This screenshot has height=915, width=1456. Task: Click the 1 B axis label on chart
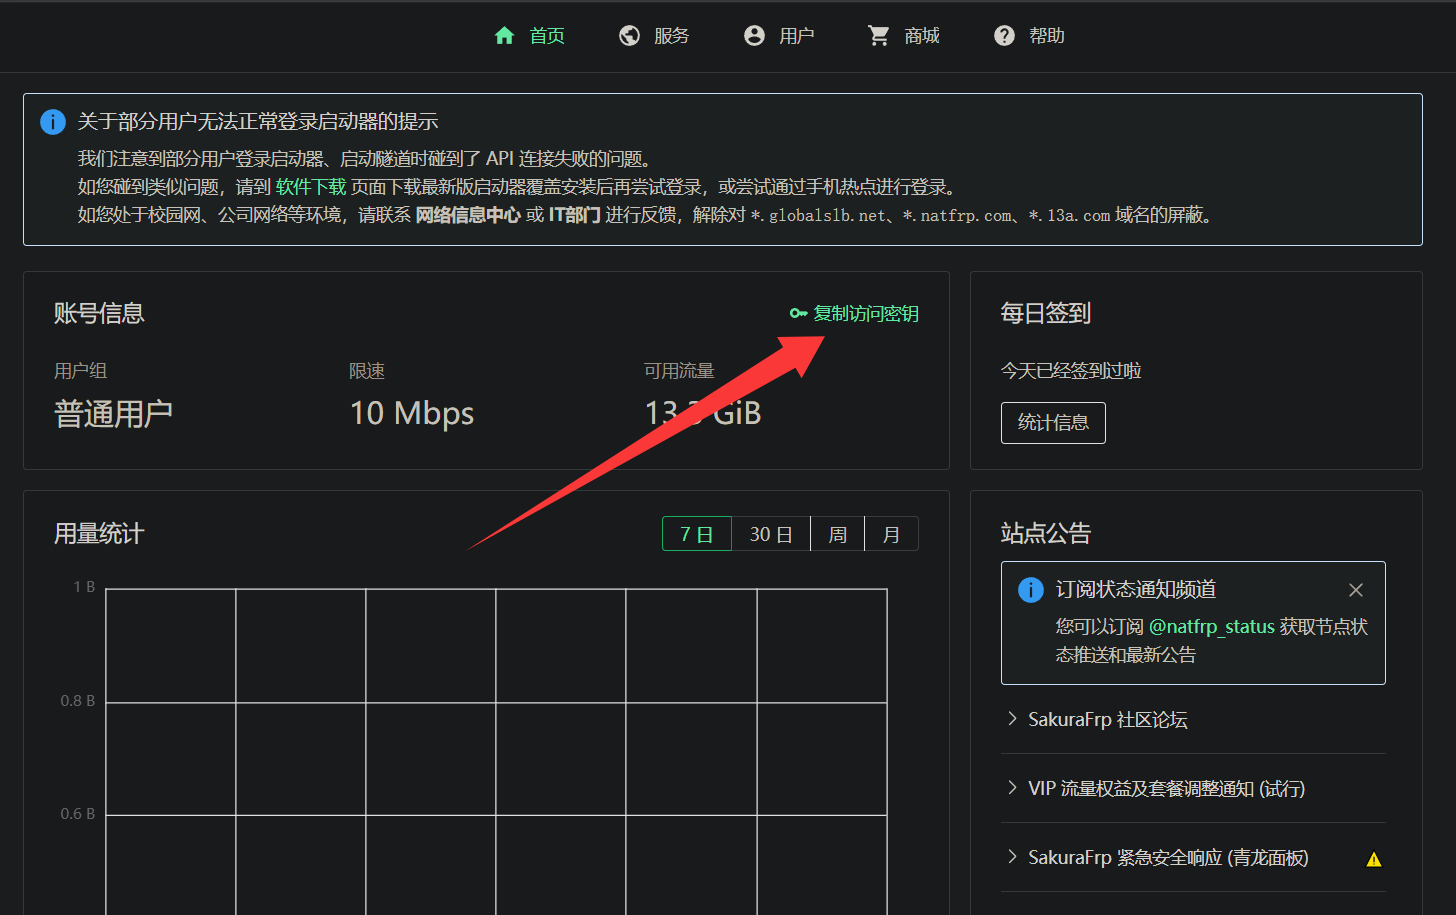(x=84, y=587)
